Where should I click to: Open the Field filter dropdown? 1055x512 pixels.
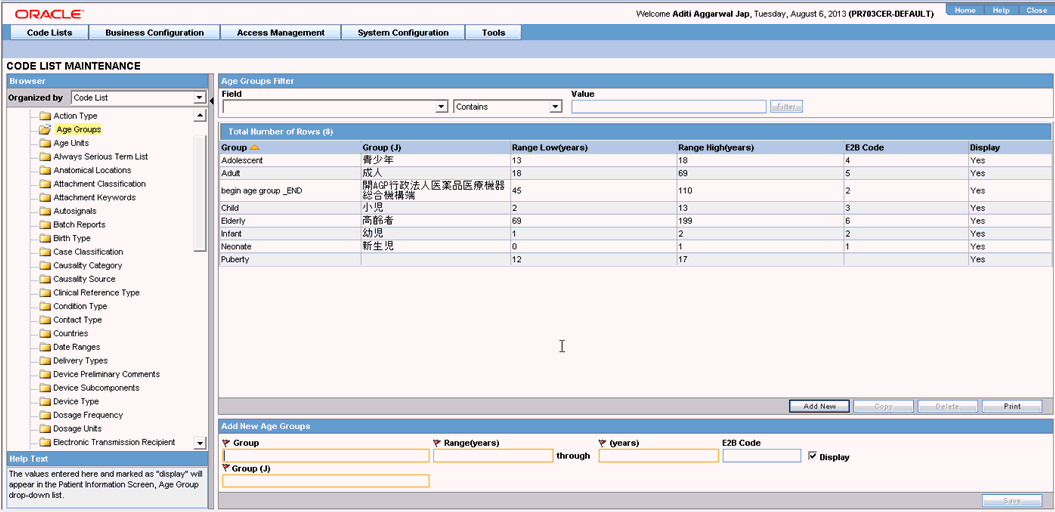(x=441, y=106)
